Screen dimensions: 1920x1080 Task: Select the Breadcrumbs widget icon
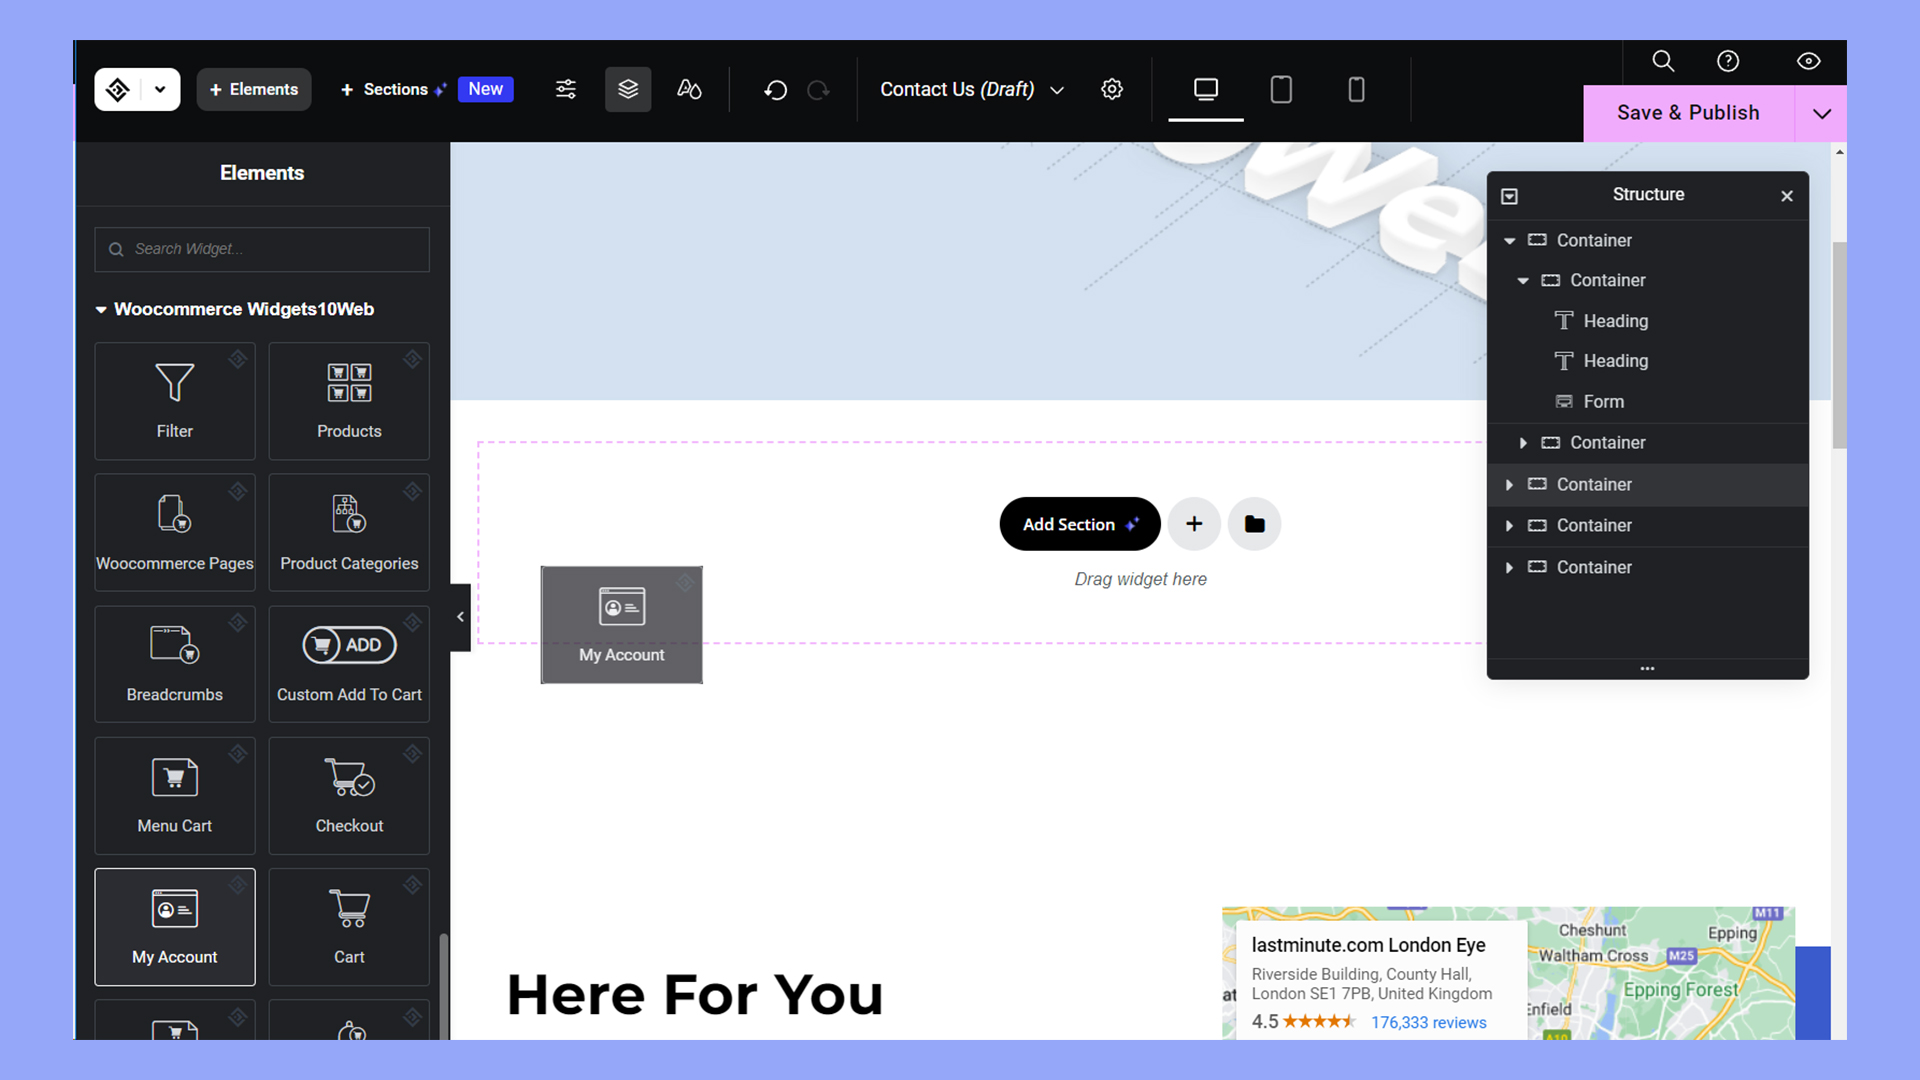click(174, 645)
